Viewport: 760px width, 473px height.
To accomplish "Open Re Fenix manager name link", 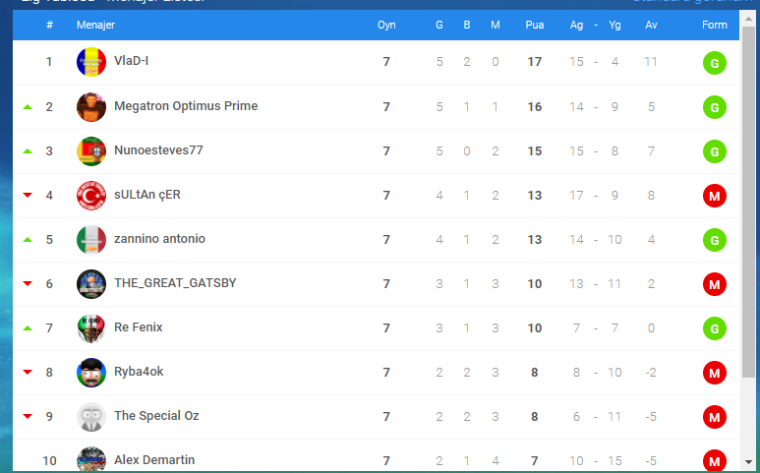I will click(x=138, y=327).
